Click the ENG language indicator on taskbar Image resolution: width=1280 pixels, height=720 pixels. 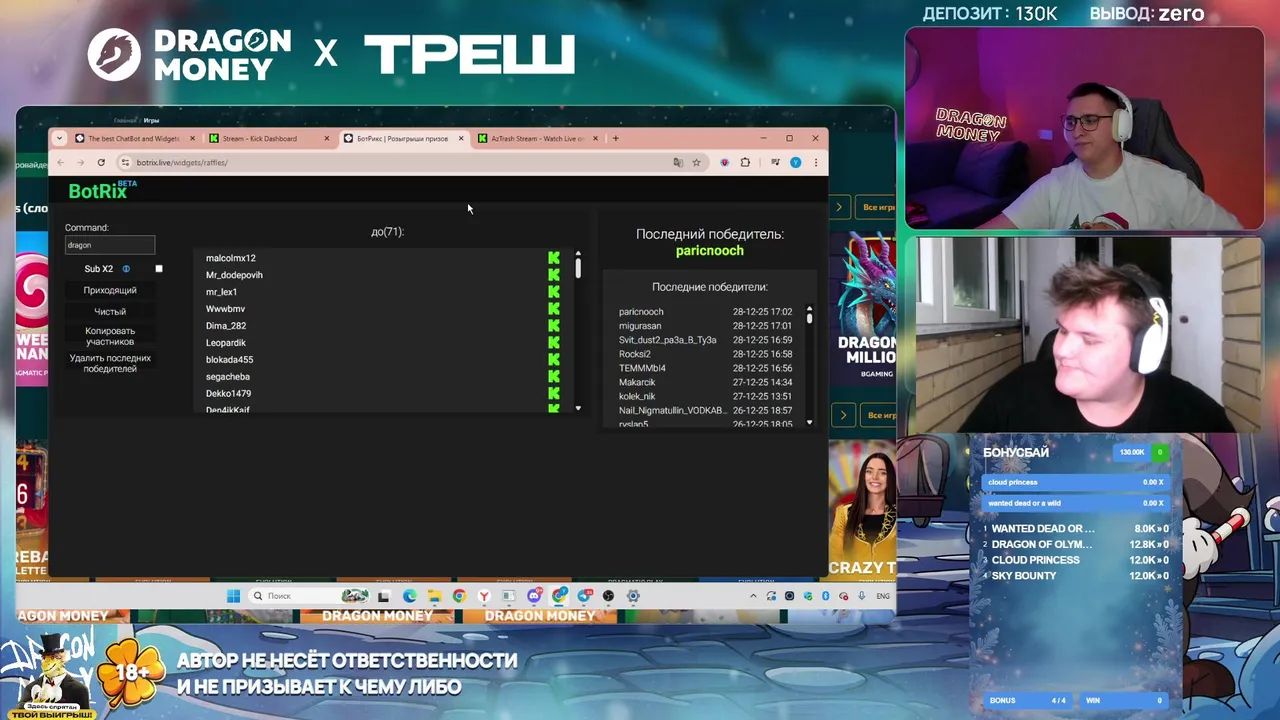click(x=882, y=596)
